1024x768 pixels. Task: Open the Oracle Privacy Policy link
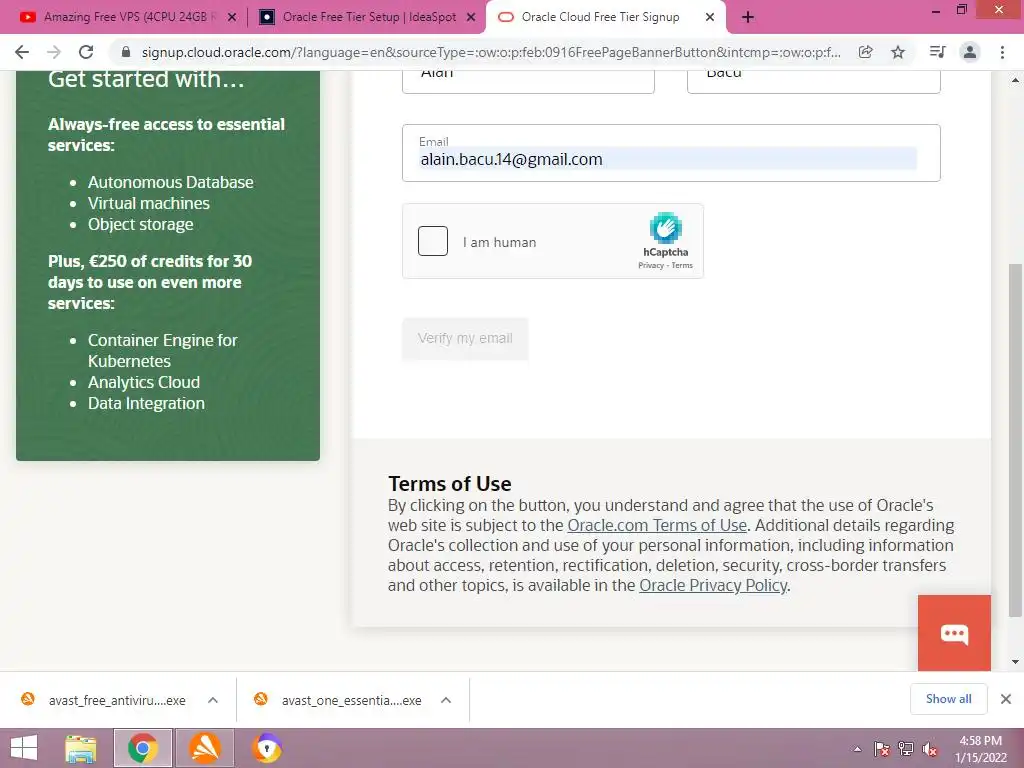pos(713,585)
